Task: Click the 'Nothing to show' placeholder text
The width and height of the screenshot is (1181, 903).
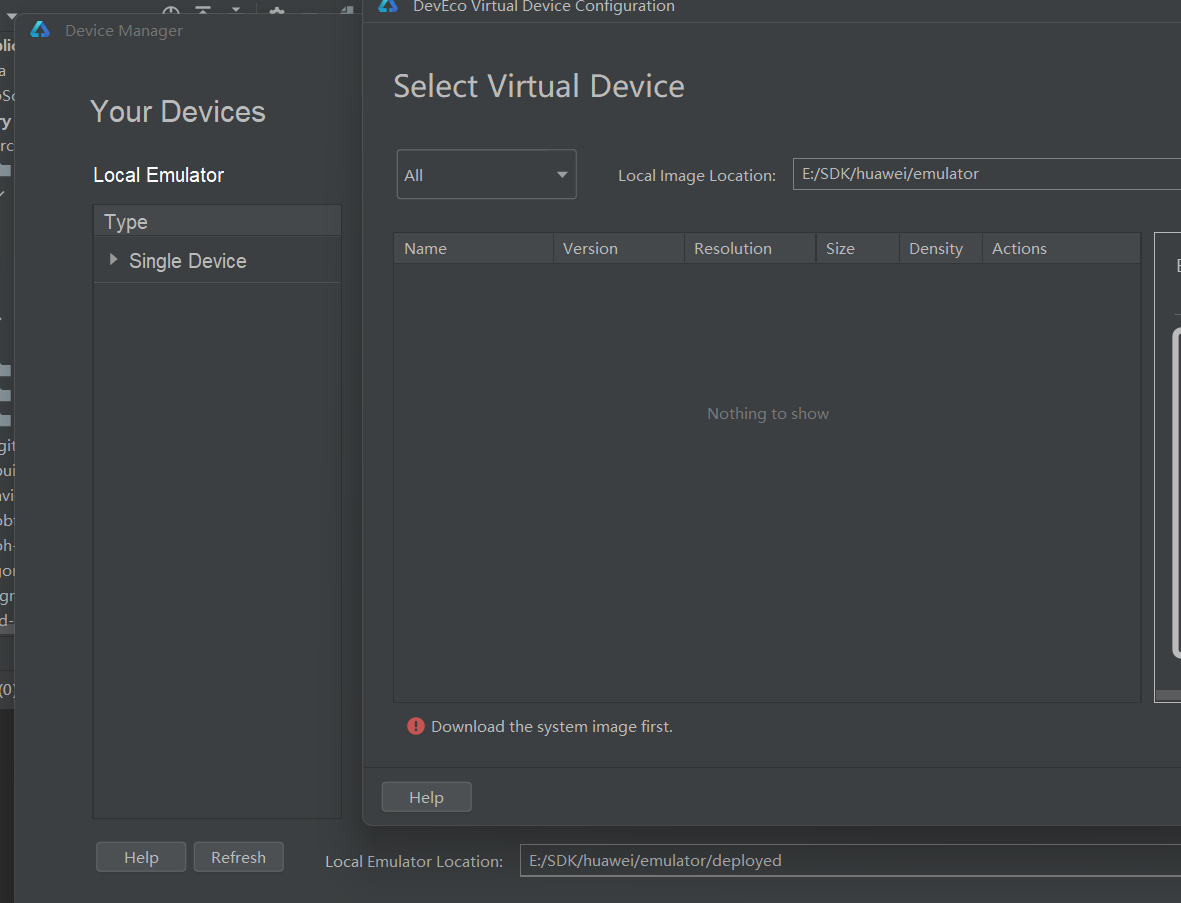Action: coord(767,413)
